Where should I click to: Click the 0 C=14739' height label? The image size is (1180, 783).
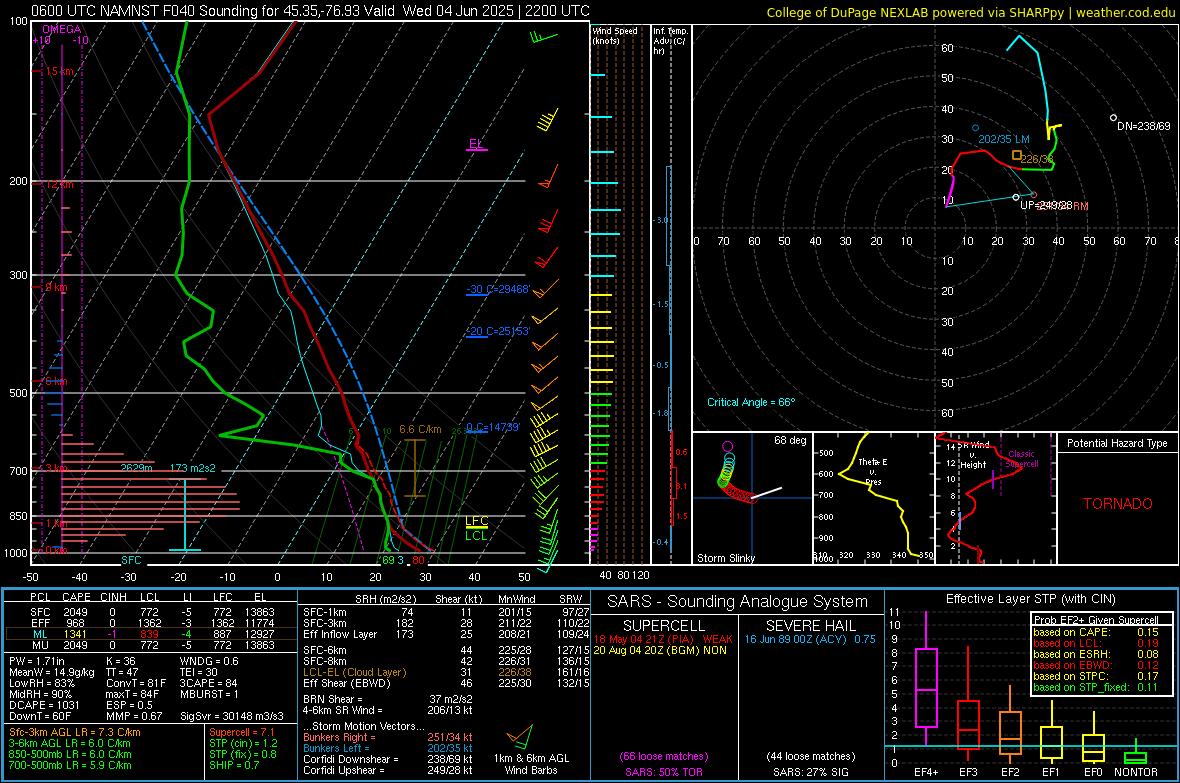493,427
